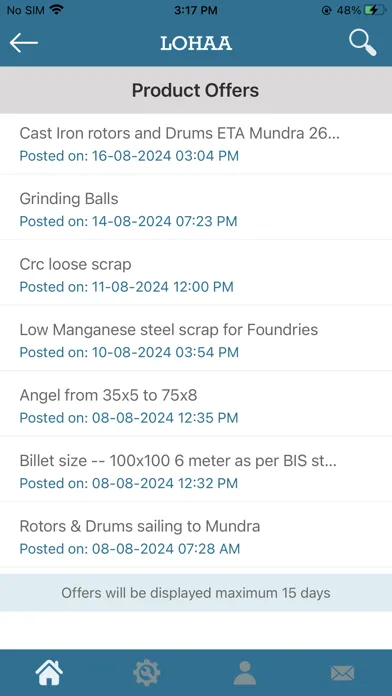Open Billet size 100x100 6 meter offer

[196, 471]
